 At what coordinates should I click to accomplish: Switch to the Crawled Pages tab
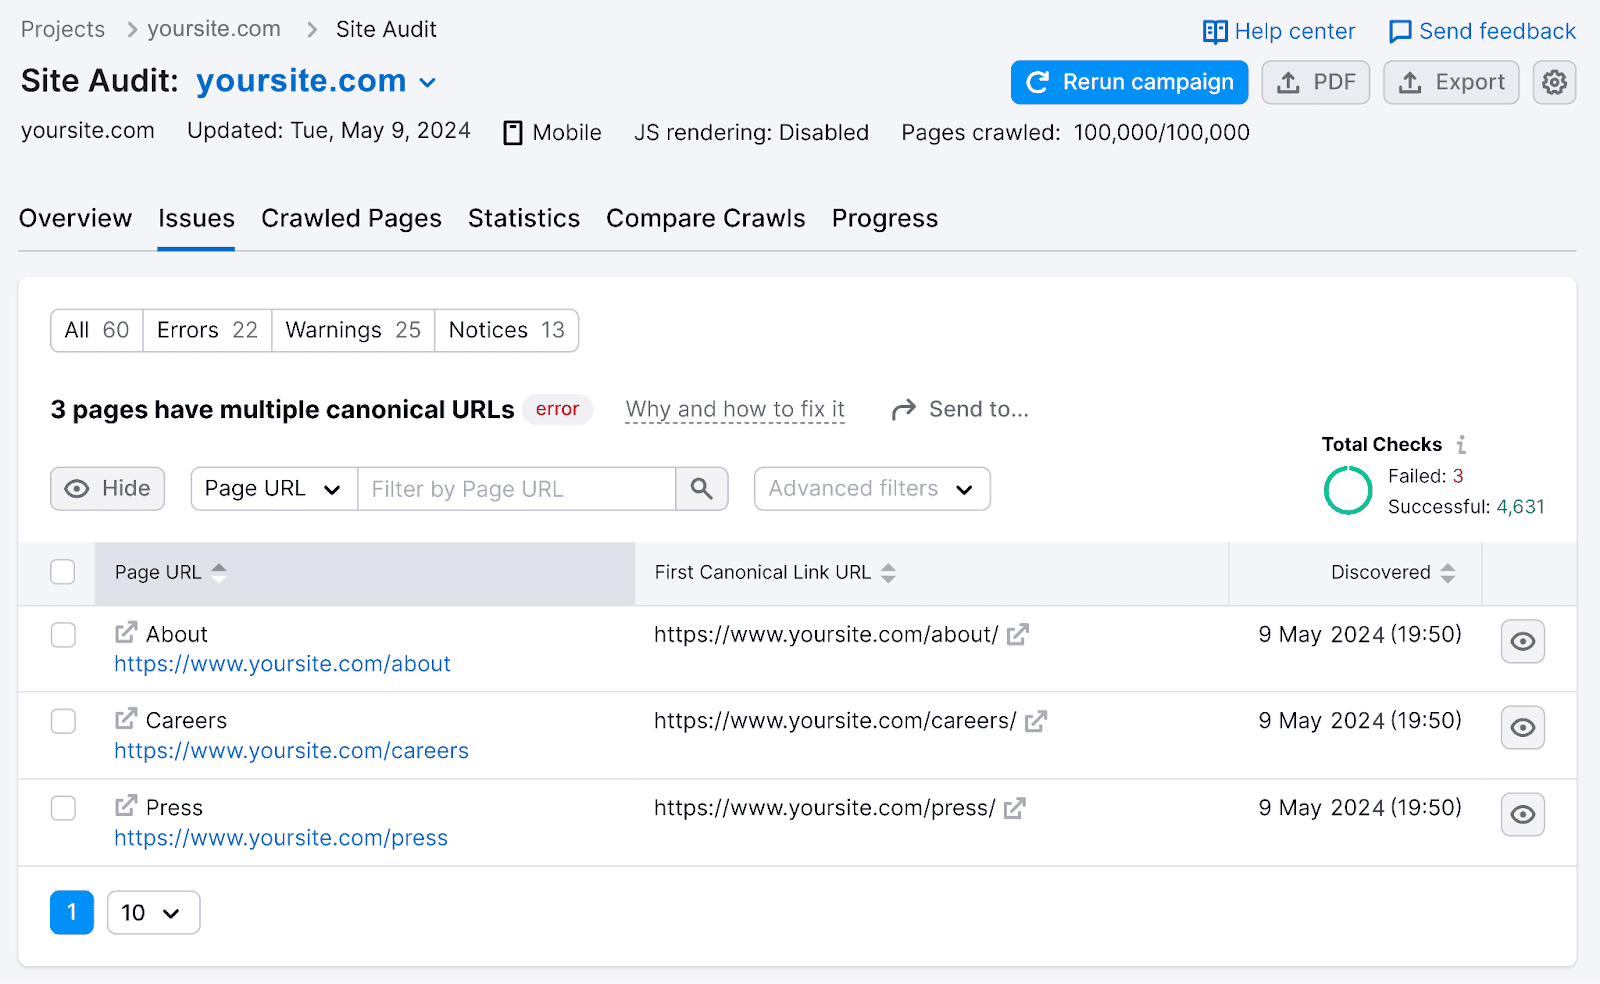pos(351,218)
